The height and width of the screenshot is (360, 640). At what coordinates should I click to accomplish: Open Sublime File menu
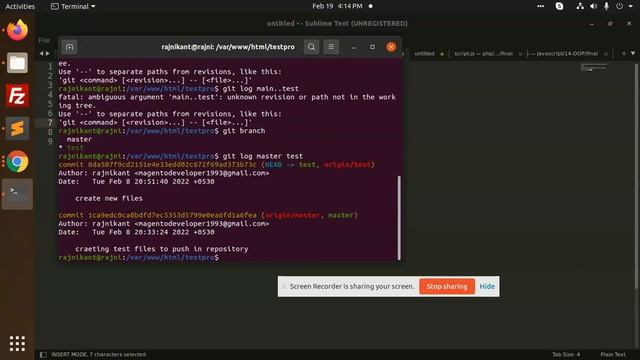[44, 40]
